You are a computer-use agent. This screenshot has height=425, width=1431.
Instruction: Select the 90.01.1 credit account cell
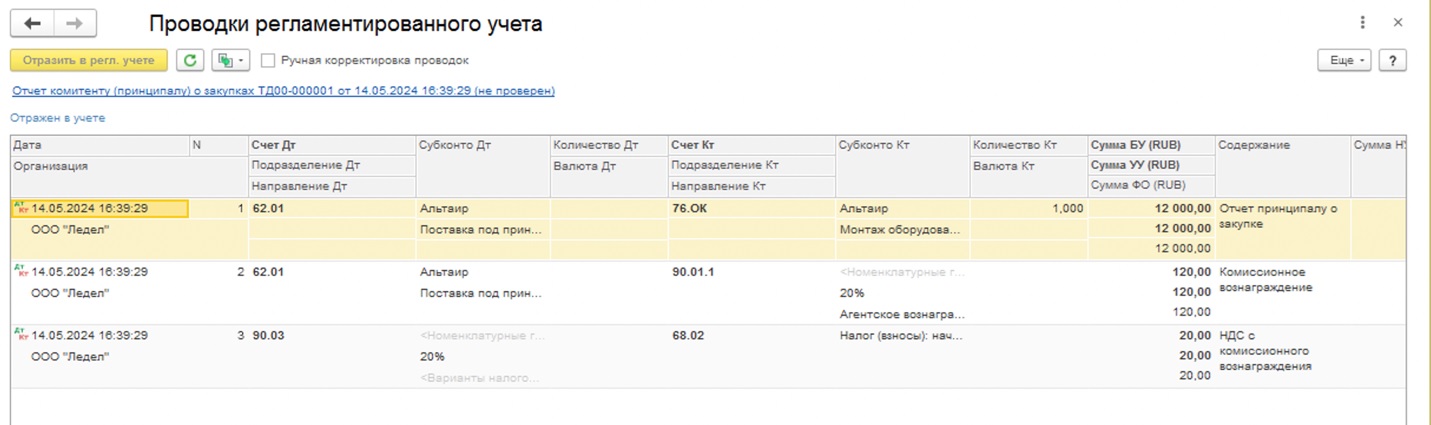tap(694, 272)
